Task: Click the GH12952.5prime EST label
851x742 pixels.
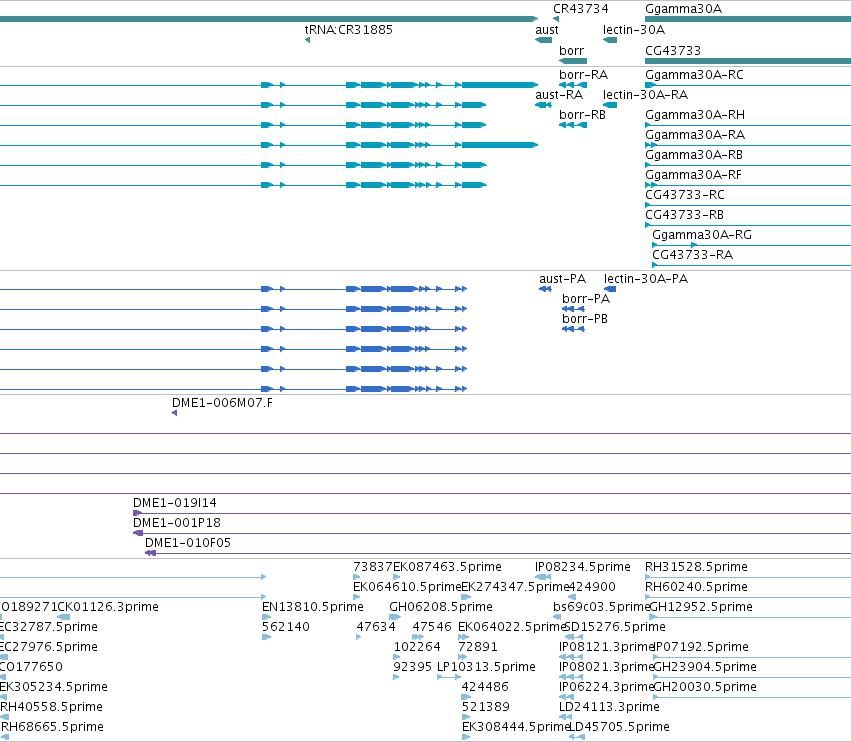Action: click(x=701, y=607)
